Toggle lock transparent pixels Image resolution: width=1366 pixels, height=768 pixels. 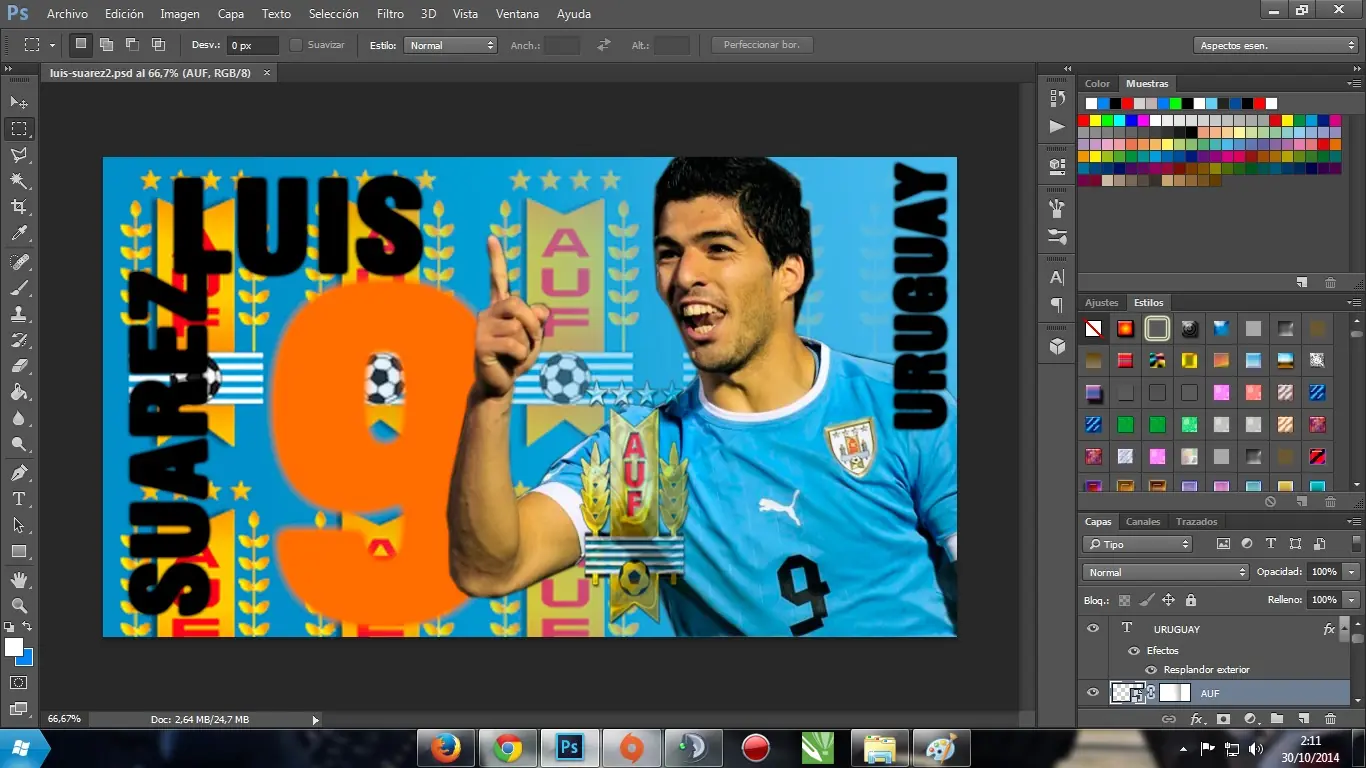coord(1124,600)
